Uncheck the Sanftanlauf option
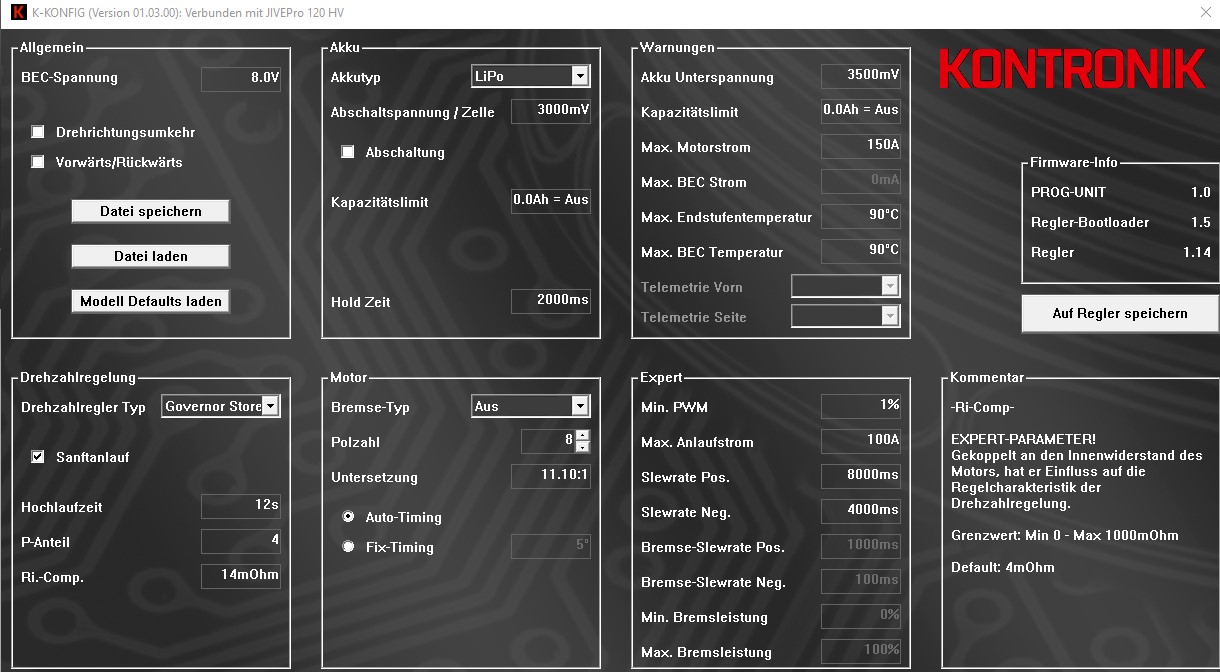Viewport: 1220px width, 672px height. 38,457
